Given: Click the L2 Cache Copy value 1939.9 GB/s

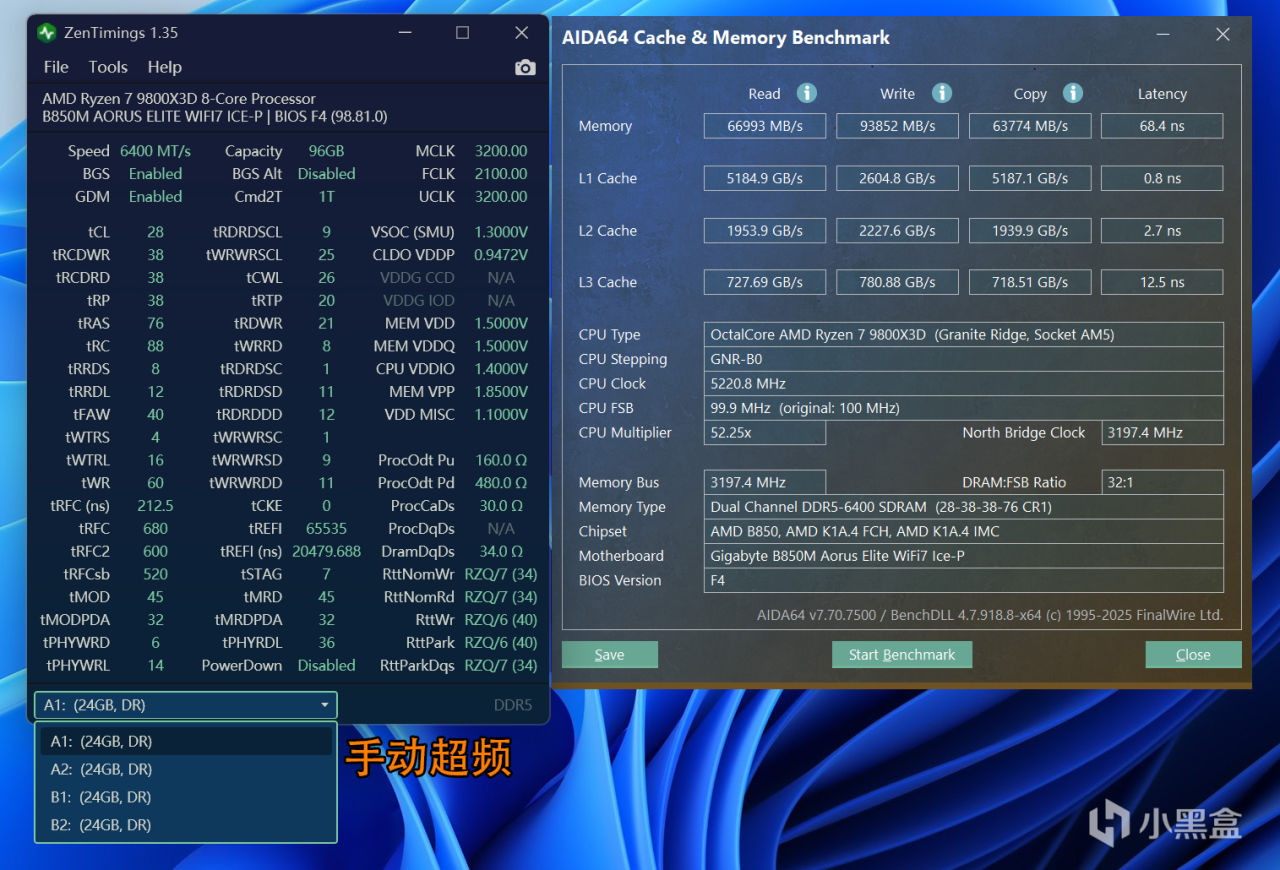Looking at the screenshot, I should click(x=1030, y=230).
